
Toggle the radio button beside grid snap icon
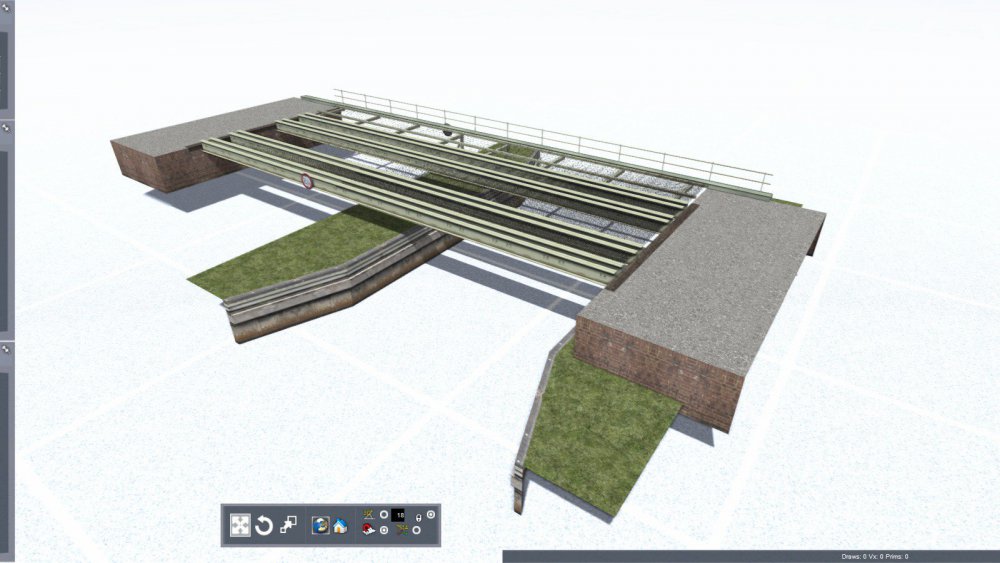[416, 530]
